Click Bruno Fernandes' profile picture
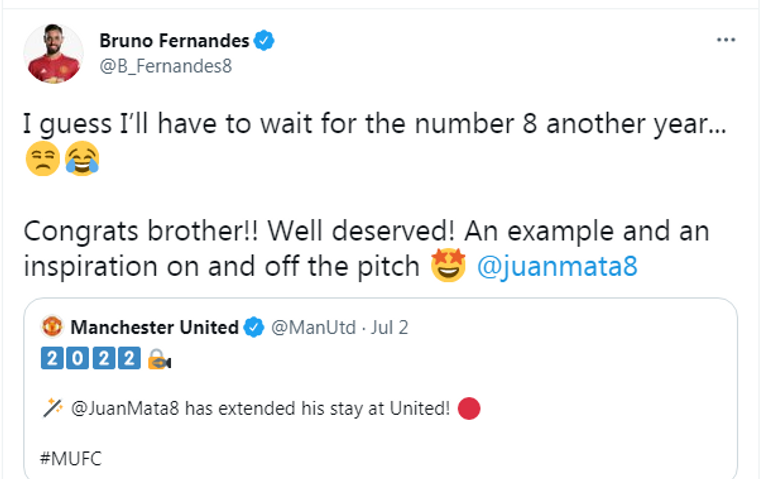The image size is (768, 479). pos(51,55)
